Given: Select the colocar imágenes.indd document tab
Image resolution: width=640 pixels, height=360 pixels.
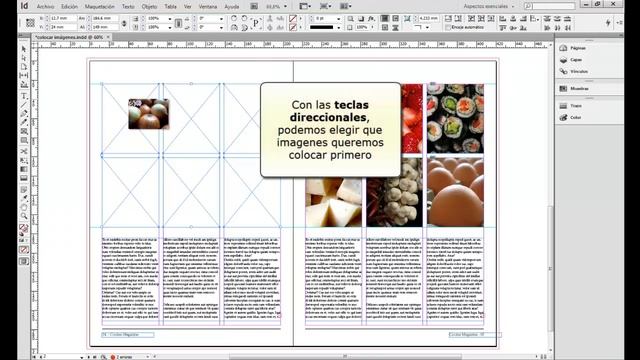Looking at the screenshot, I should [x=69, y=37].
